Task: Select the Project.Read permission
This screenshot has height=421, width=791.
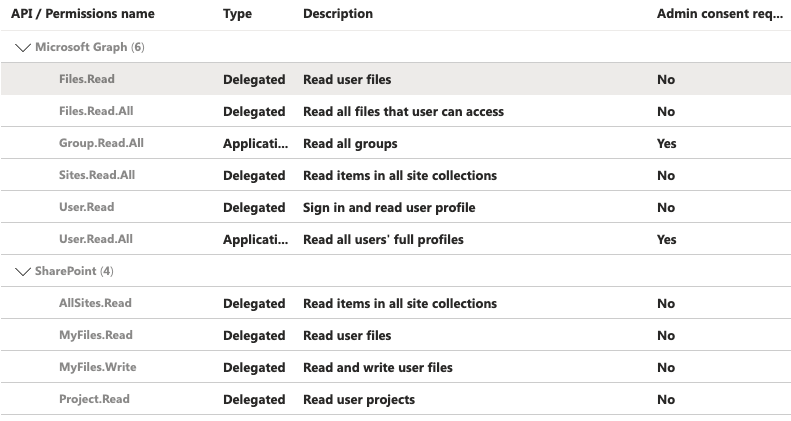Action: 94,399
